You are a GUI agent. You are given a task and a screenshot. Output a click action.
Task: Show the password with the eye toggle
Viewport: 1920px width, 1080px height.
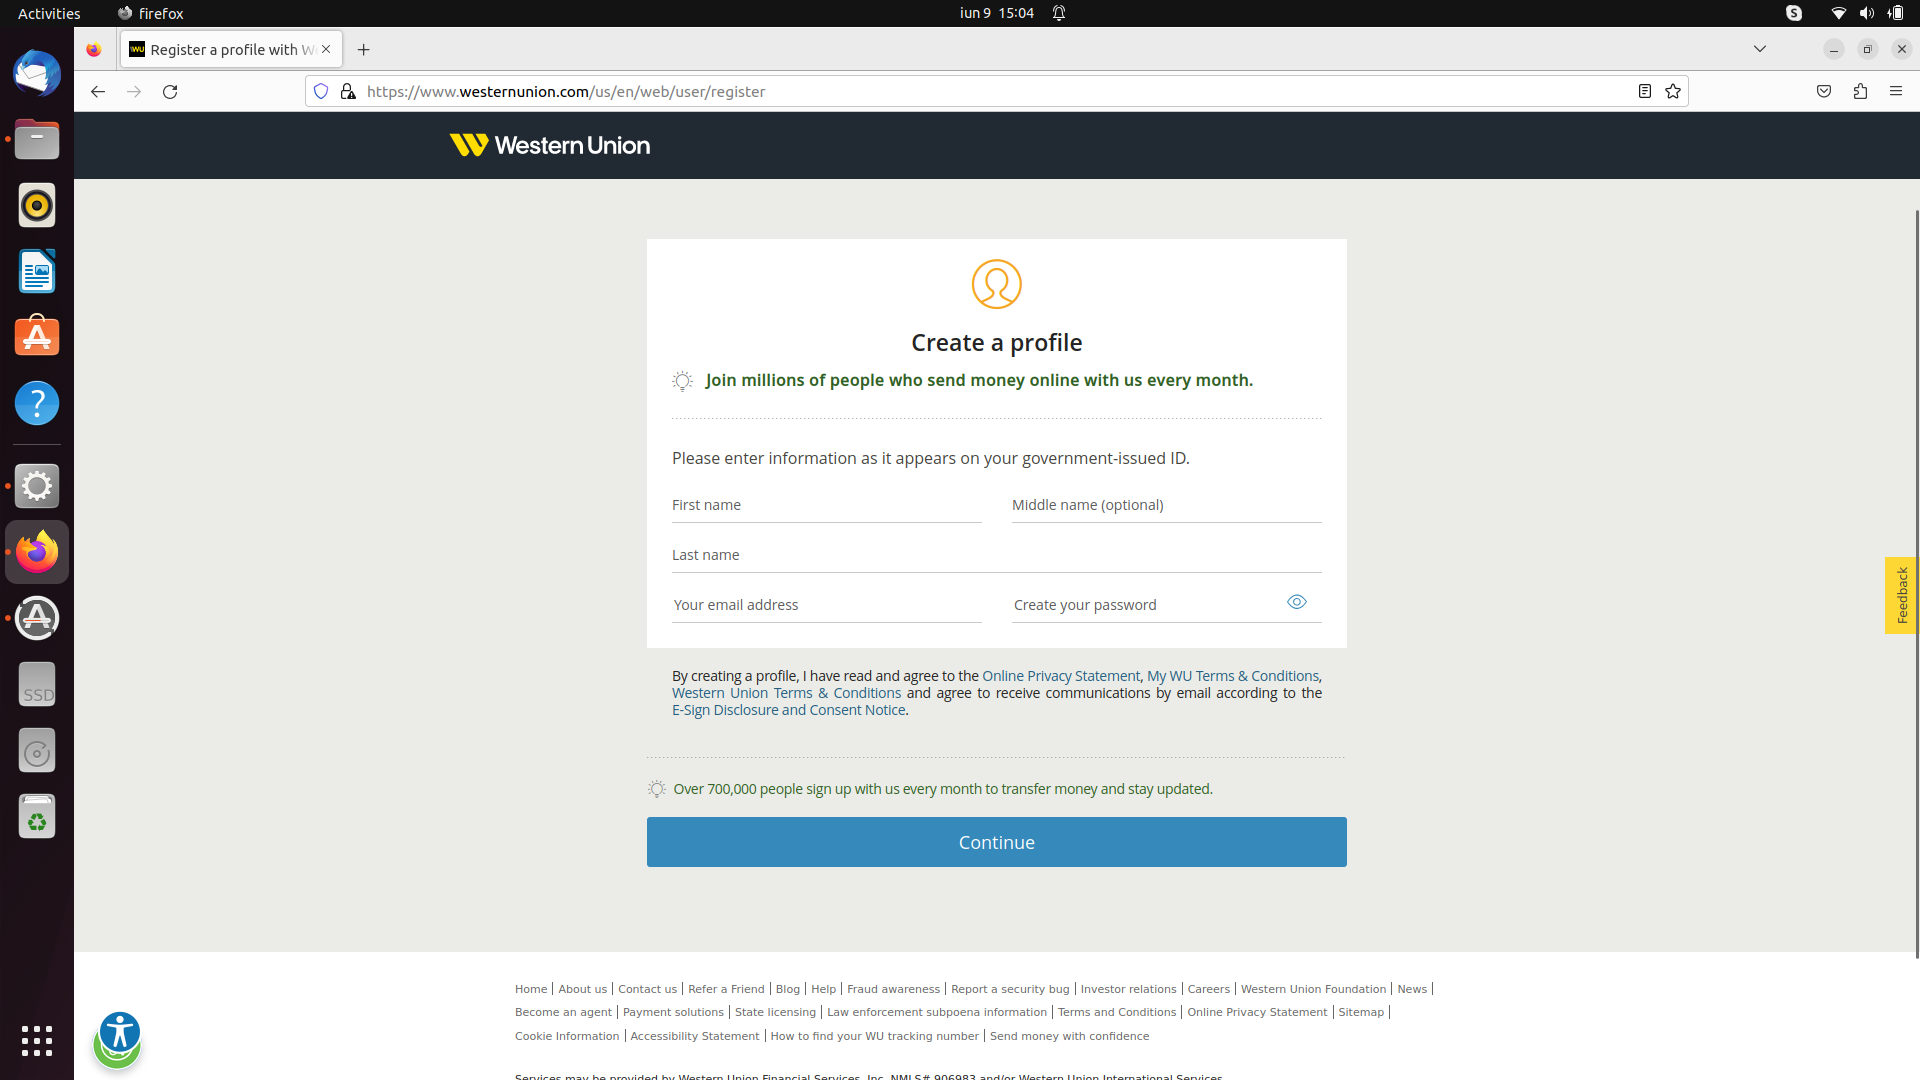(1297, 602)
